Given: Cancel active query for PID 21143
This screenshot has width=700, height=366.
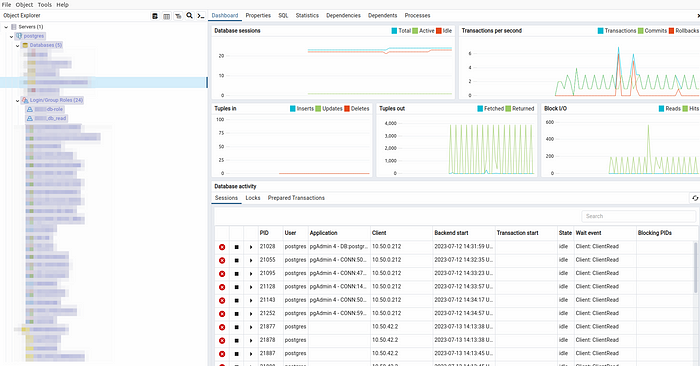Looking at the screenshot, I should (x=237, y=300).
